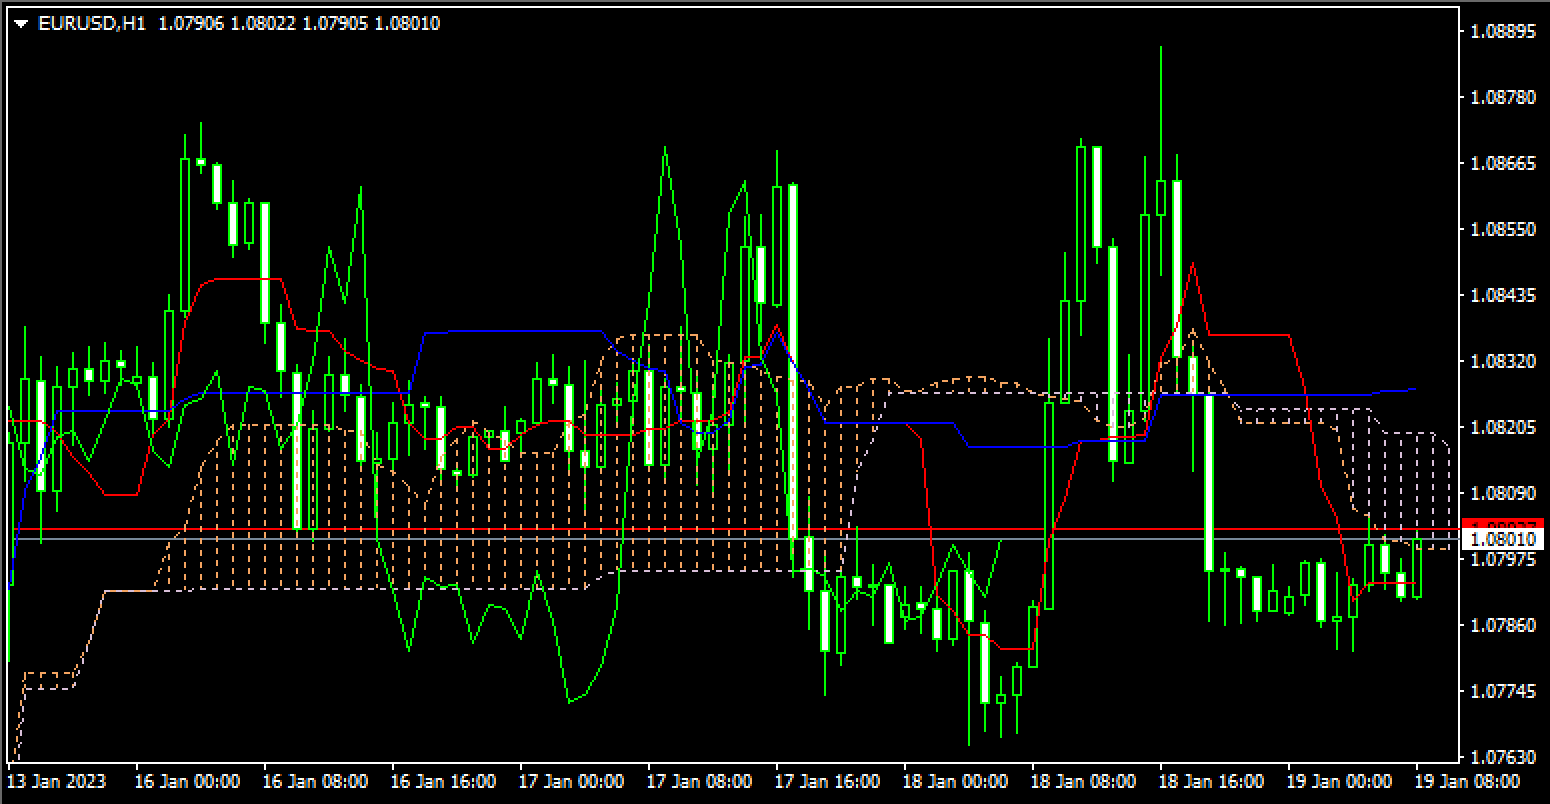
Task: Click the 1.08435 price axis label
Action: [x=1502, y=295]
